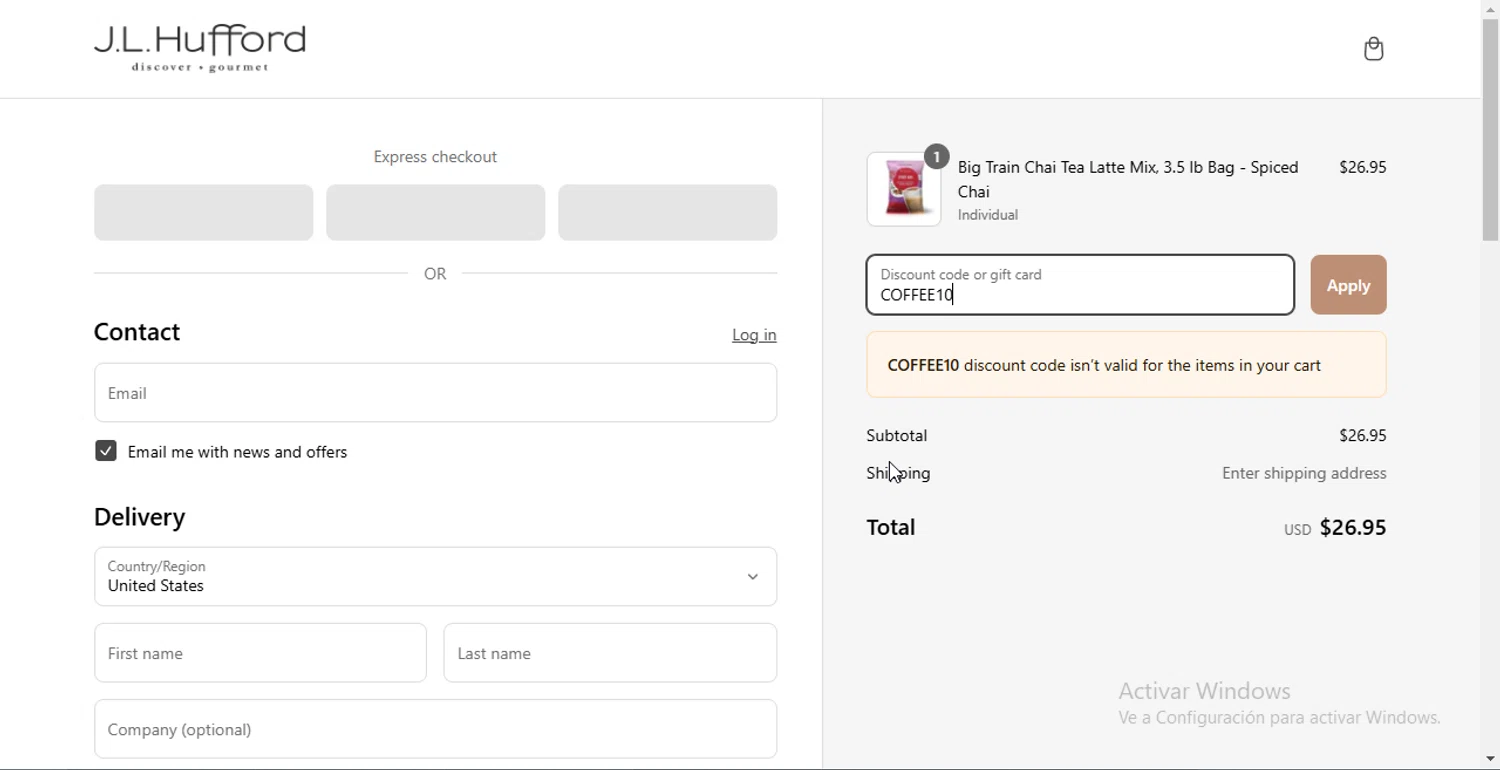1500x770 pixels.
Task: Click the discount code or gift card field
Action: point(1081,285)
